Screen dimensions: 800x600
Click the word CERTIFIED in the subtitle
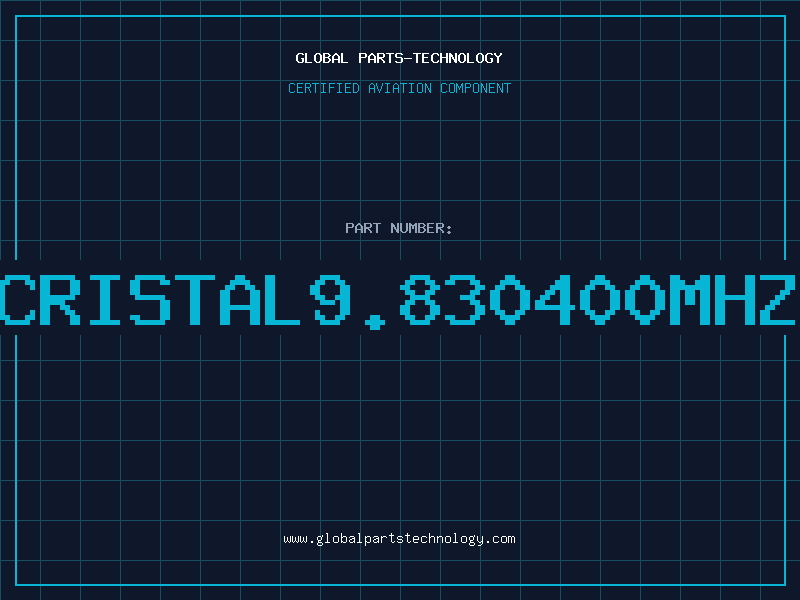(x=324, y=88)
